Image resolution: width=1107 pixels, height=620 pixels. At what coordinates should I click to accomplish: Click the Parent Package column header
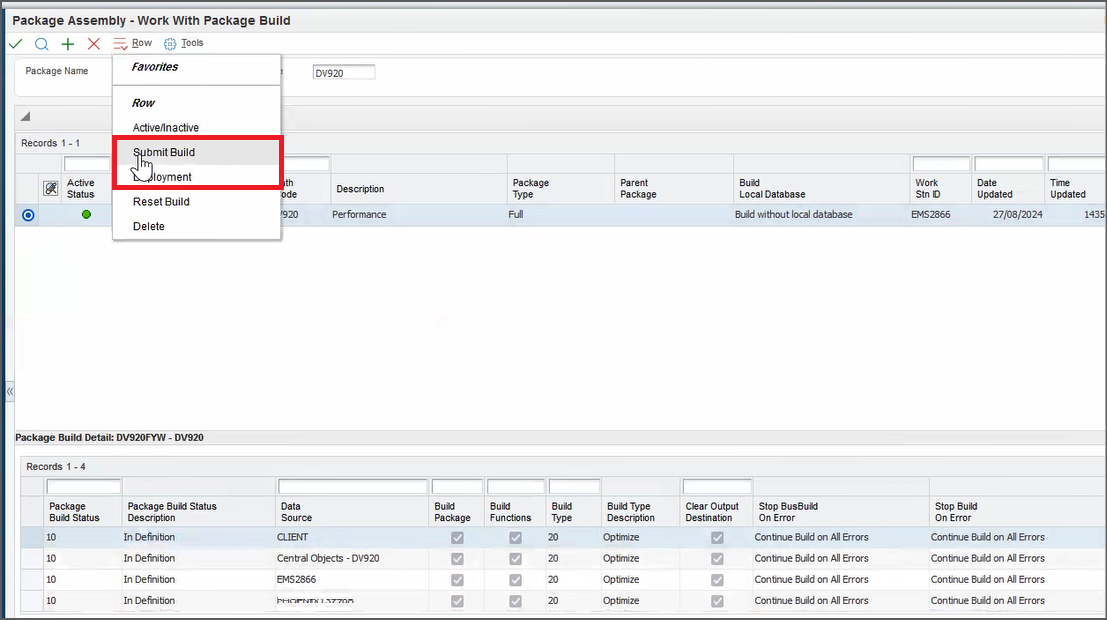[638, 189]
